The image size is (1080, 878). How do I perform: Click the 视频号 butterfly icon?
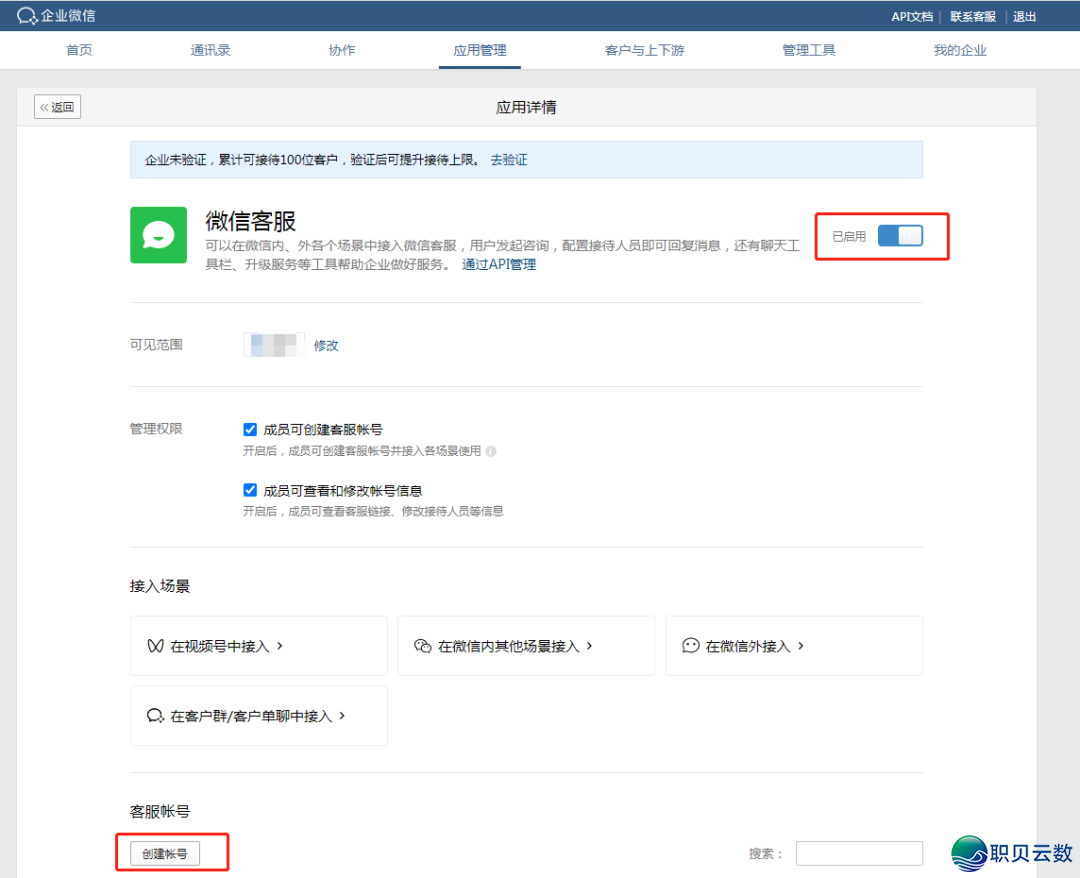point(155,646)
